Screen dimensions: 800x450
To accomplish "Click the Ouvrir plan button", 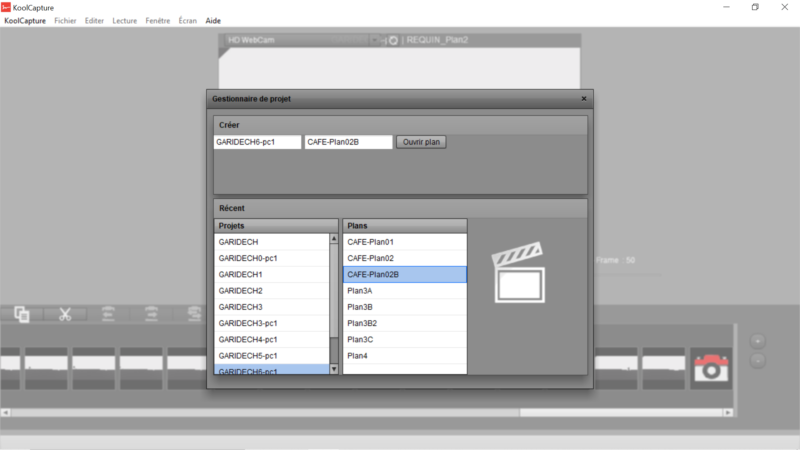I will pyautogui.click(x=421, y=142).
